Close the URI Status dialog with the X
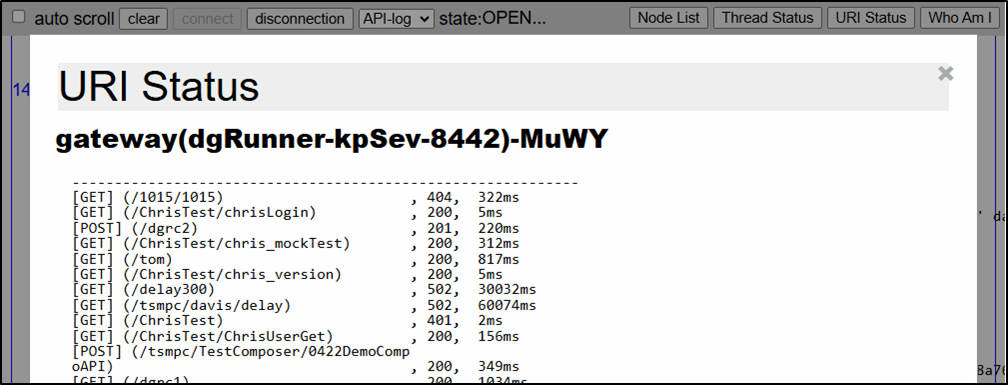This screenshot has height=385, width=1008. click(x=945, y=74)
